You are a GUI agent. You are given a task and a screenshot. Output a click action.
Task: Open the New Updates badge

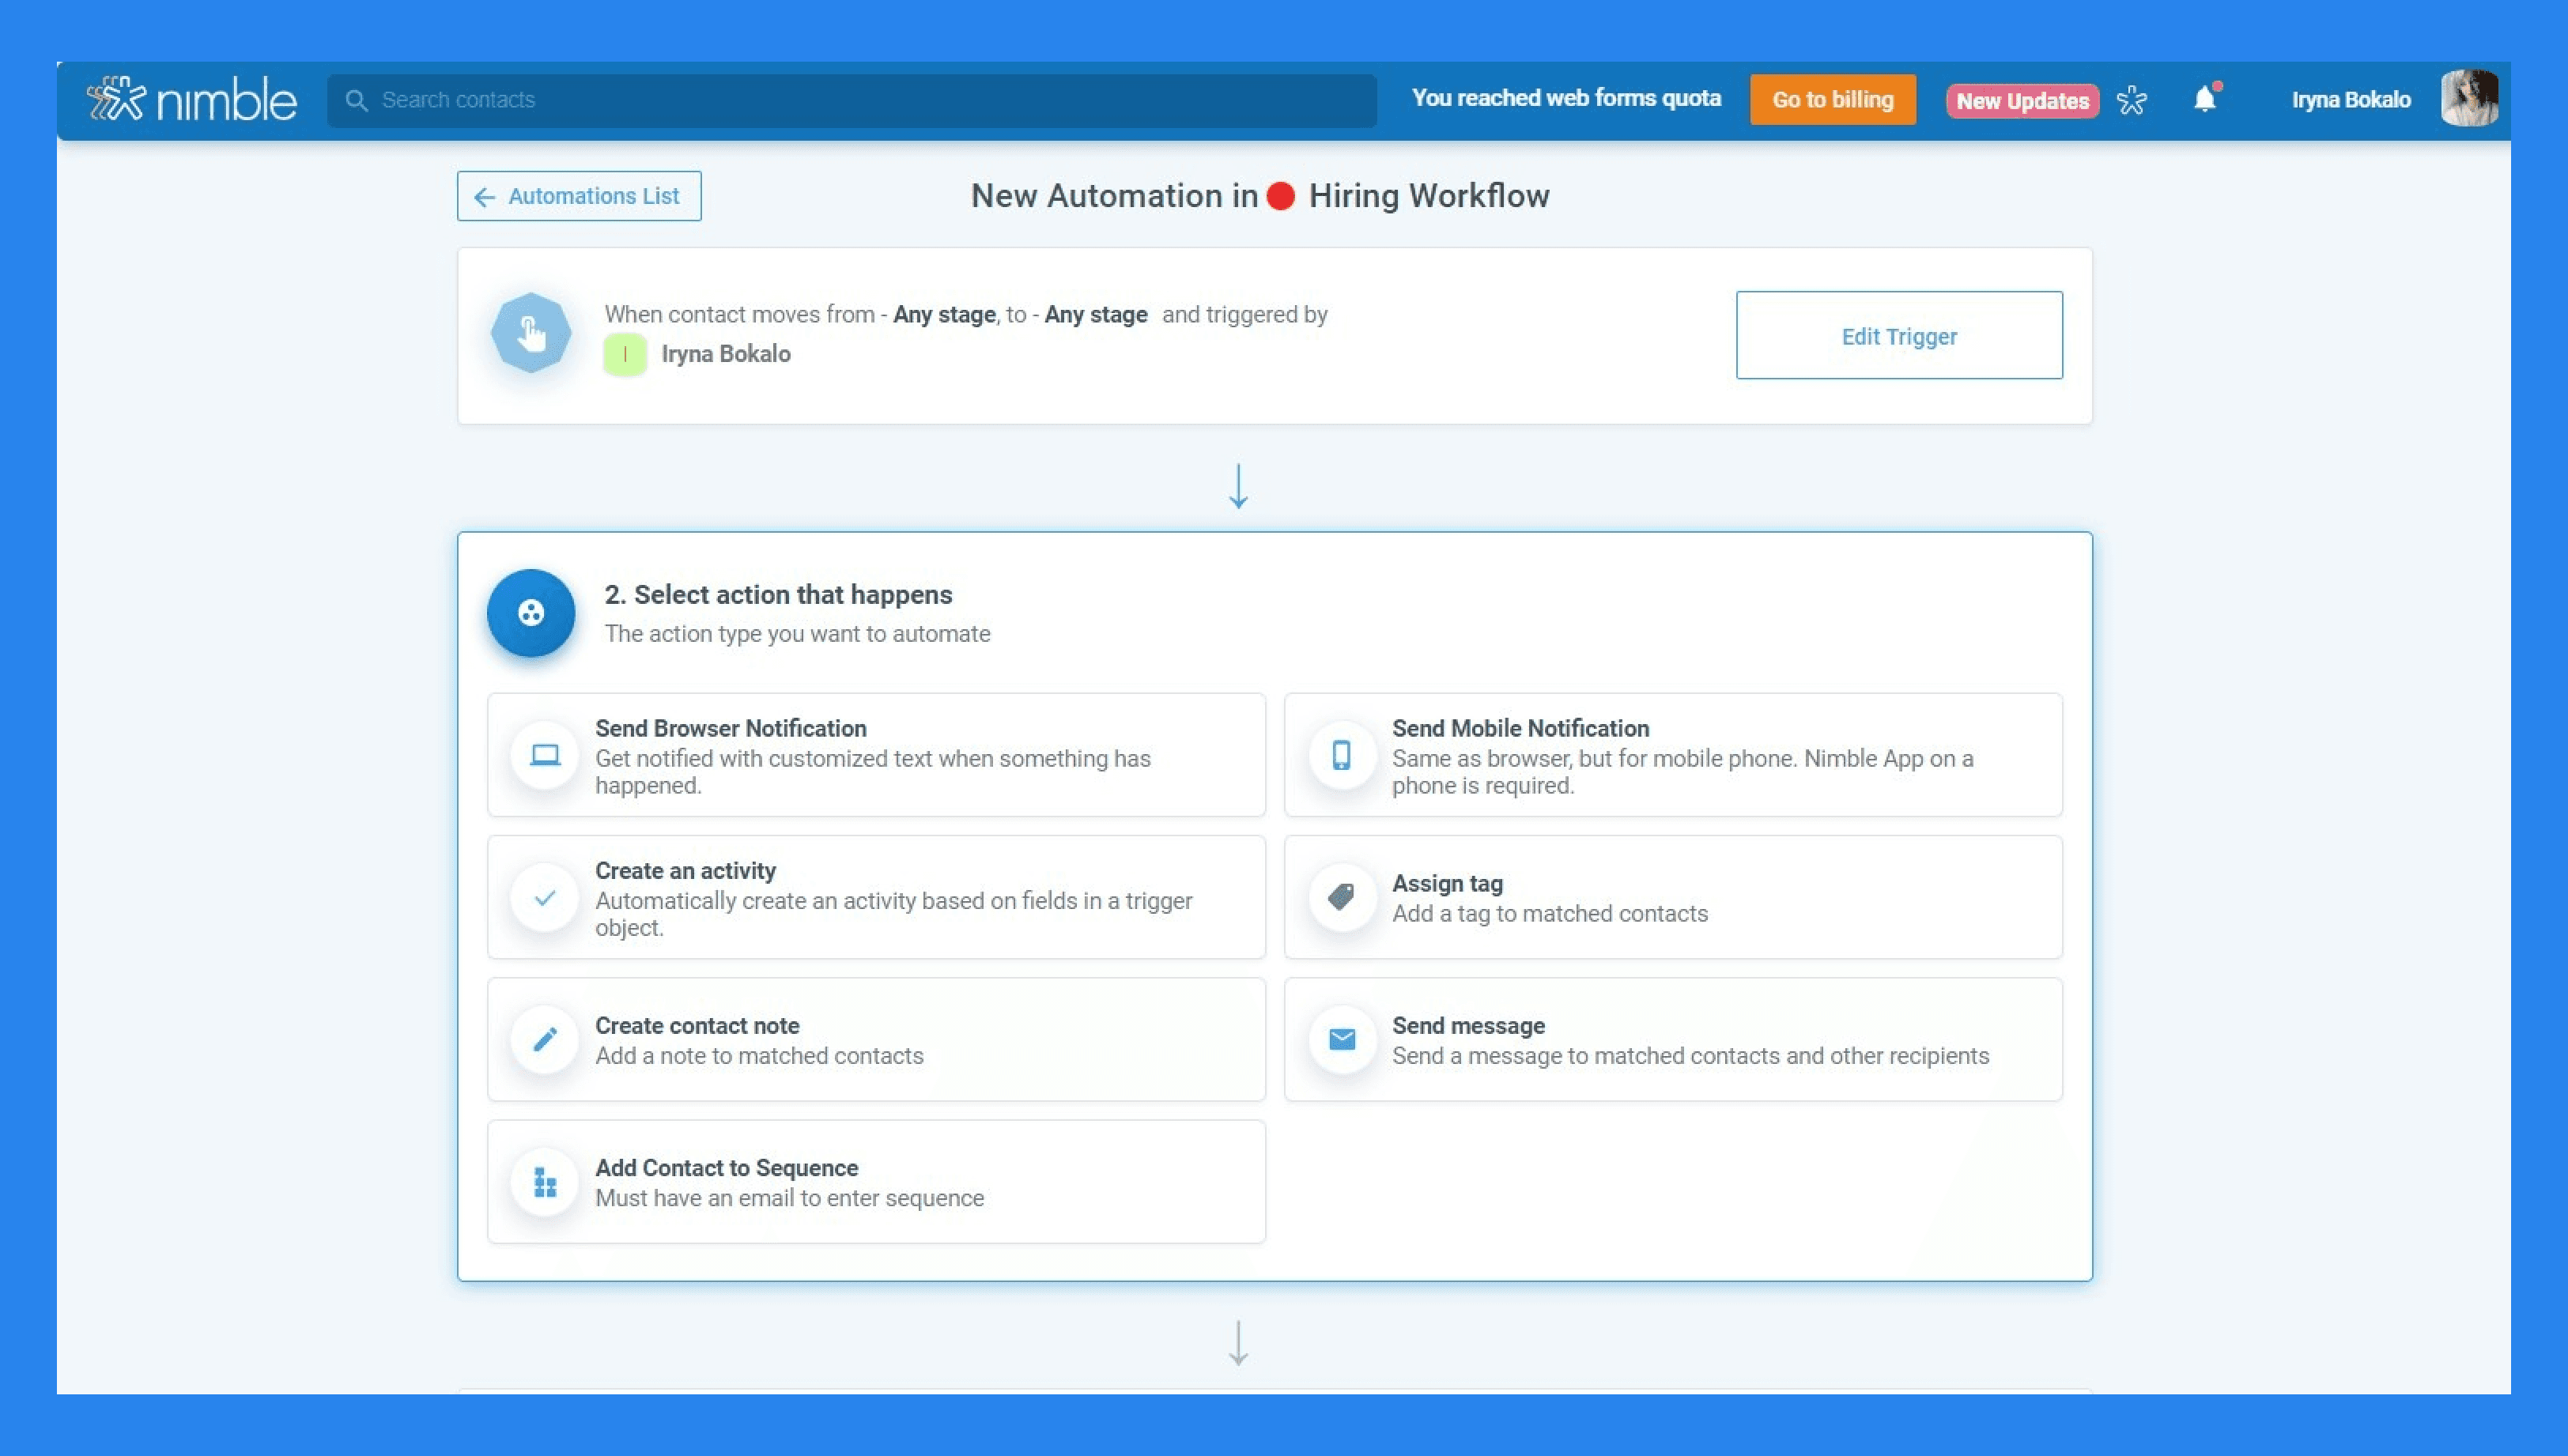tap(2022, 101)
